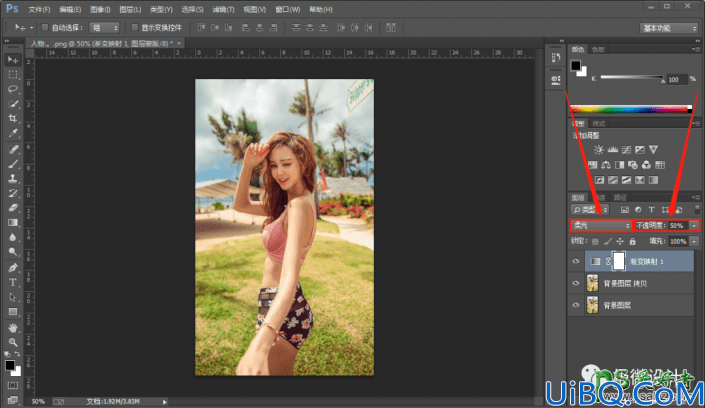This screenshot has width=705, height=408.
Task: Select the Eyedropper tool
Action: [x=13, y=133]
